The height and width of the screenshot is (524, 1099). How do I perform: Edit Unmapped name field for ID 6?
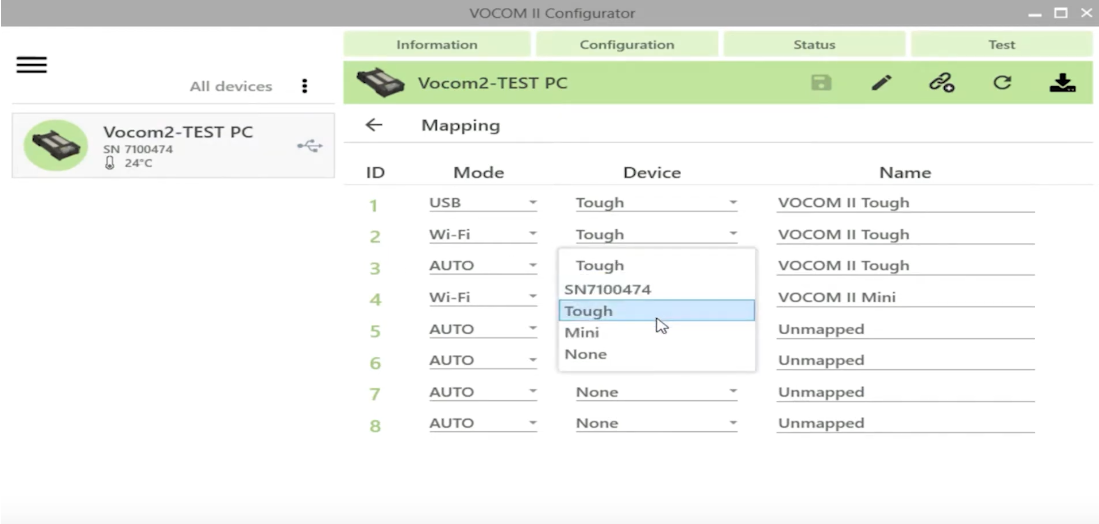coord(906,361)
